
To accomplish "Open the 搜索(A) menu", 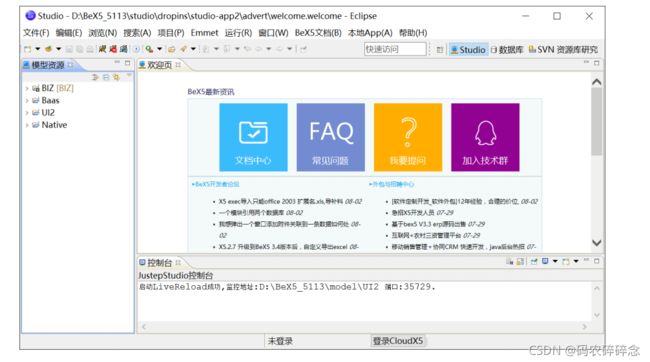I will pyautogui.click(x=137, y=33).
